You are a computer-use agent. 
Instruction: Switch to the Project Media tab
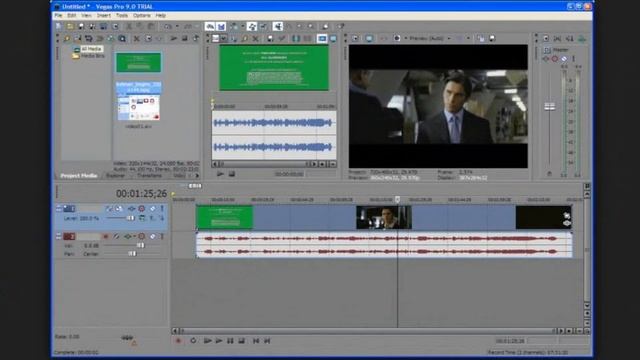(79, 176)
